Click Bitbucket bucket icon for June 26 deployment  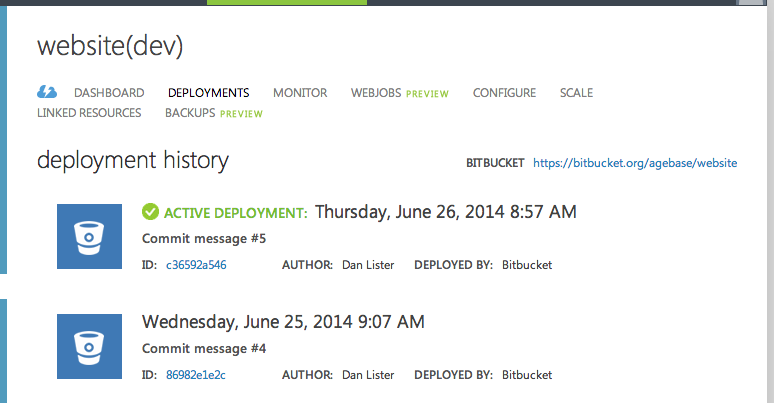89,237
